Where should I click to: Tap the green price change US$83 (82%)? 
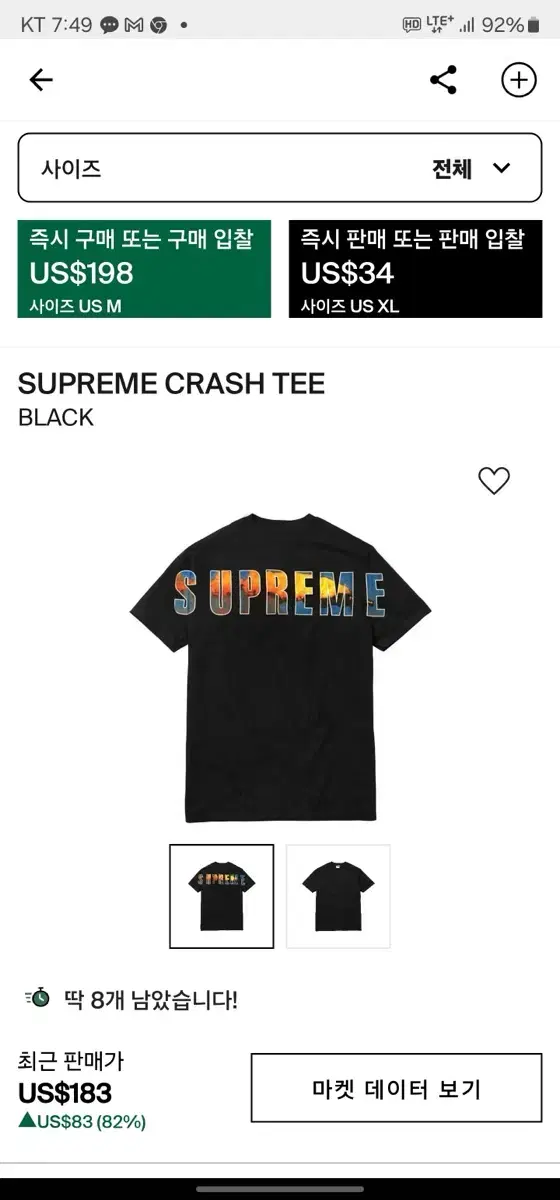tap(82, 1122)
